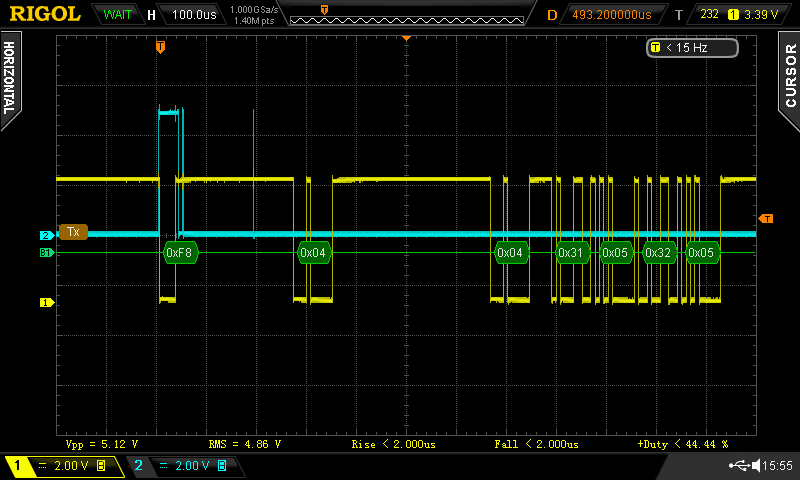Image resolution: width=800 pixels, height=480 pixels.
Task: Click the RIGOL logo
Action: (x=45, y=14)
